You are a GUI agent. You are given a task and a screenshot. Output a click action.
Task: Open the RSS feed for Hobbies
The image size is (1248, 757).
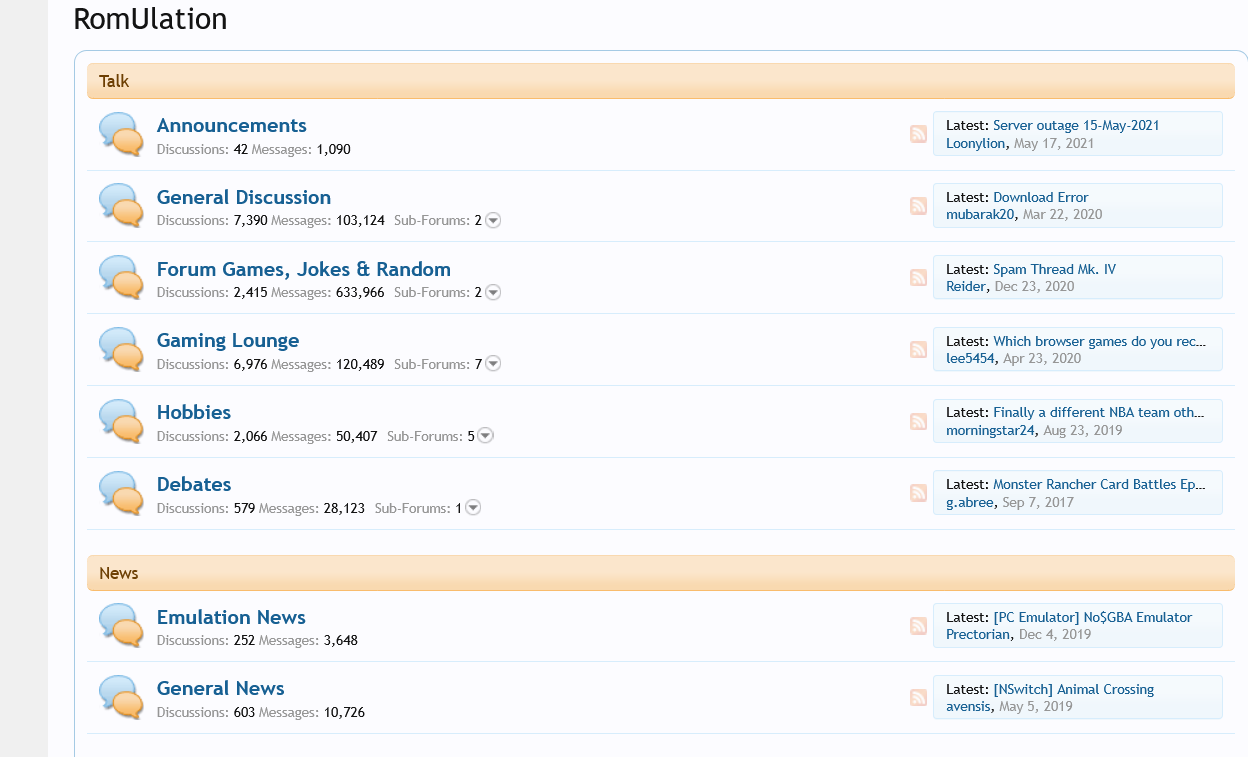point(918,422)
